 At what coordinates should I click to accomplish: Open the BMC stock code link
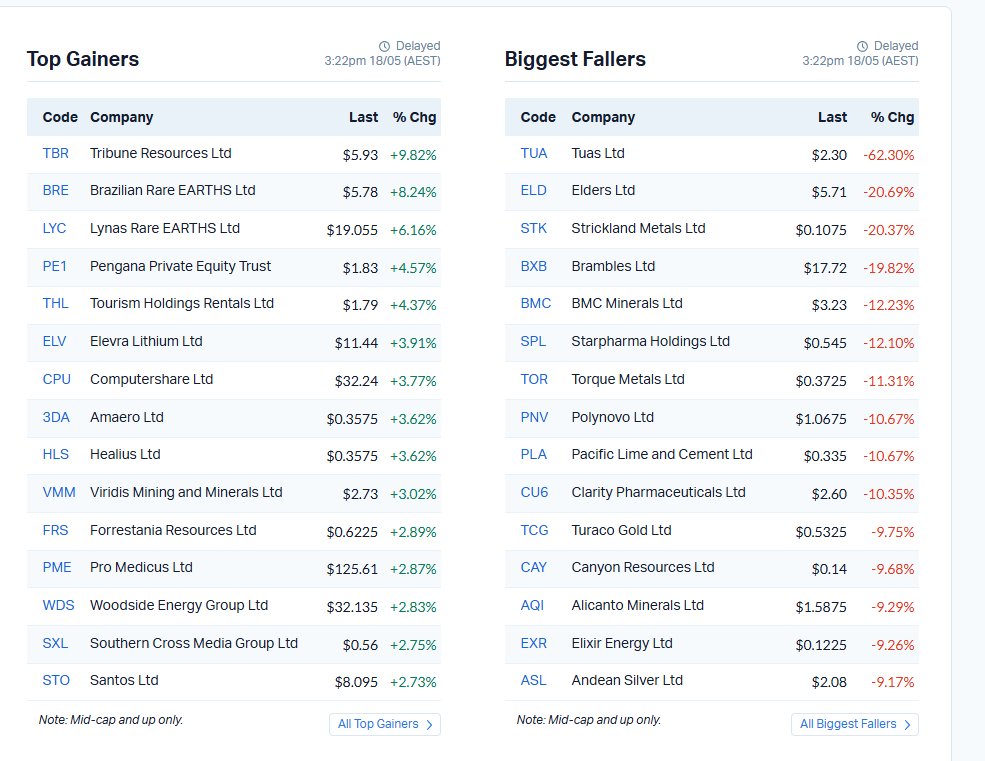point(536,304)
